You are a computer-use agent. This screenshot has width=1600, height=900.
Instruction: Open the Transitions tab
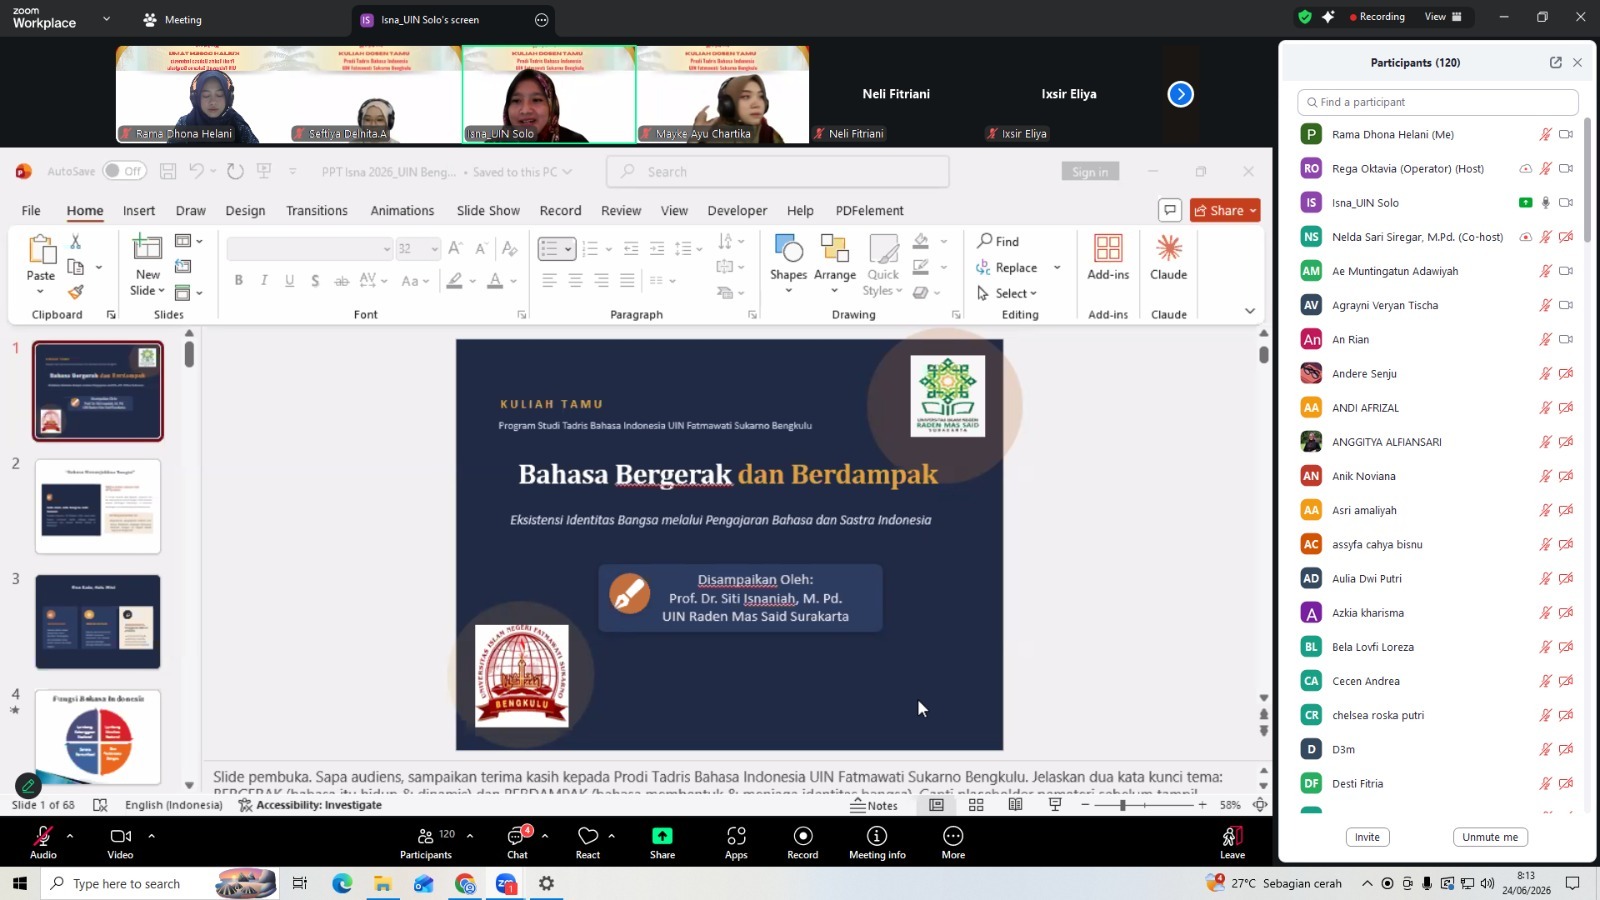317,211
